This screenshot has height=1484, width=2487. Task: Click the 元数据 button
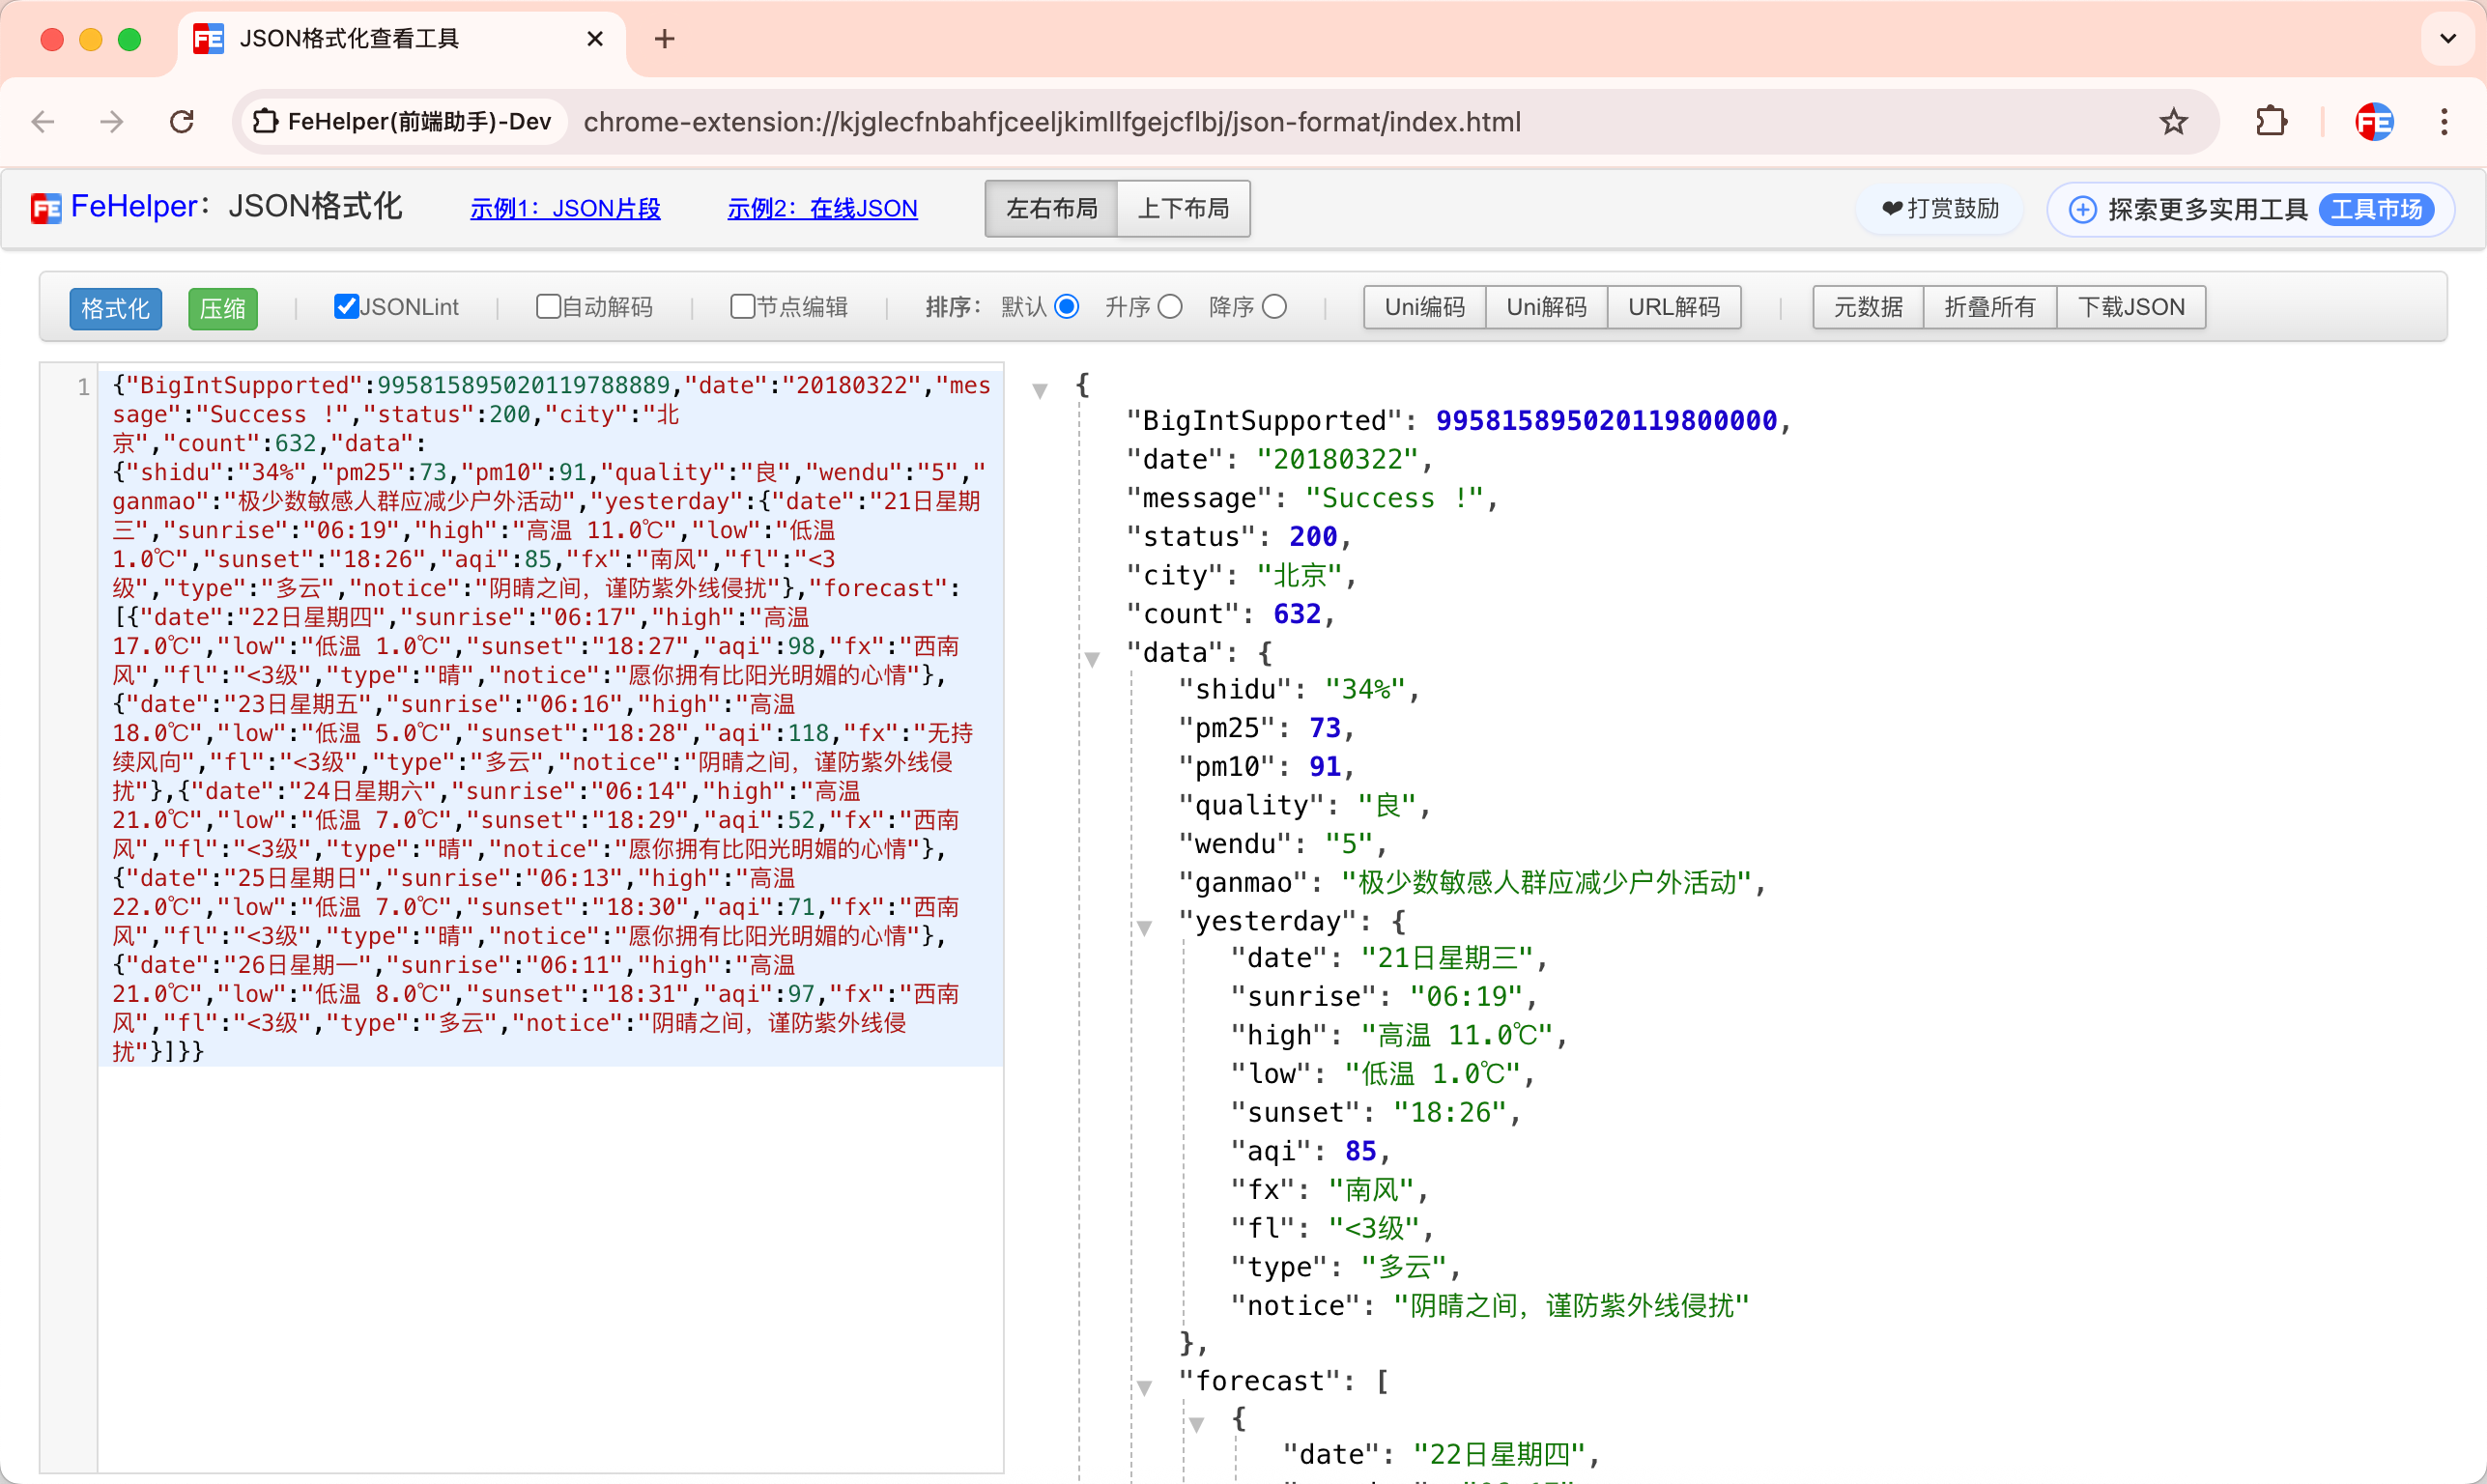tap(1868, 307)
